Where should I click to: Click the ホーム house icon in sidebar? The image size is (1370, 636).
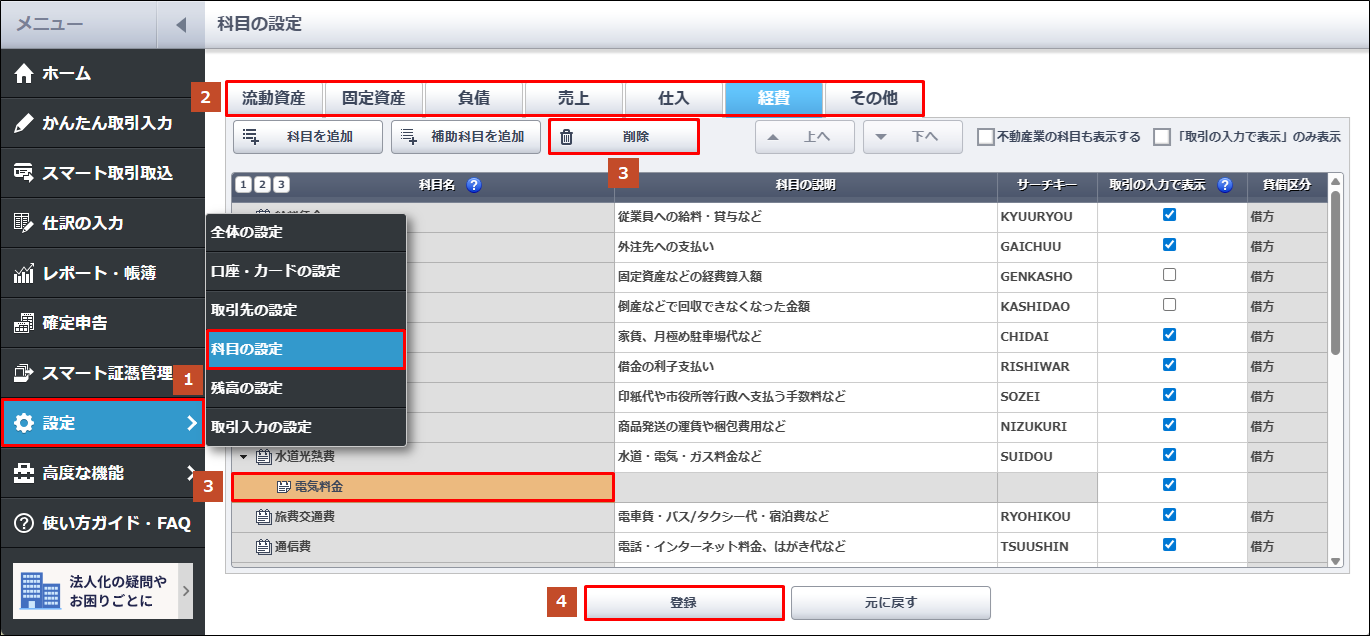coord(24,73)
